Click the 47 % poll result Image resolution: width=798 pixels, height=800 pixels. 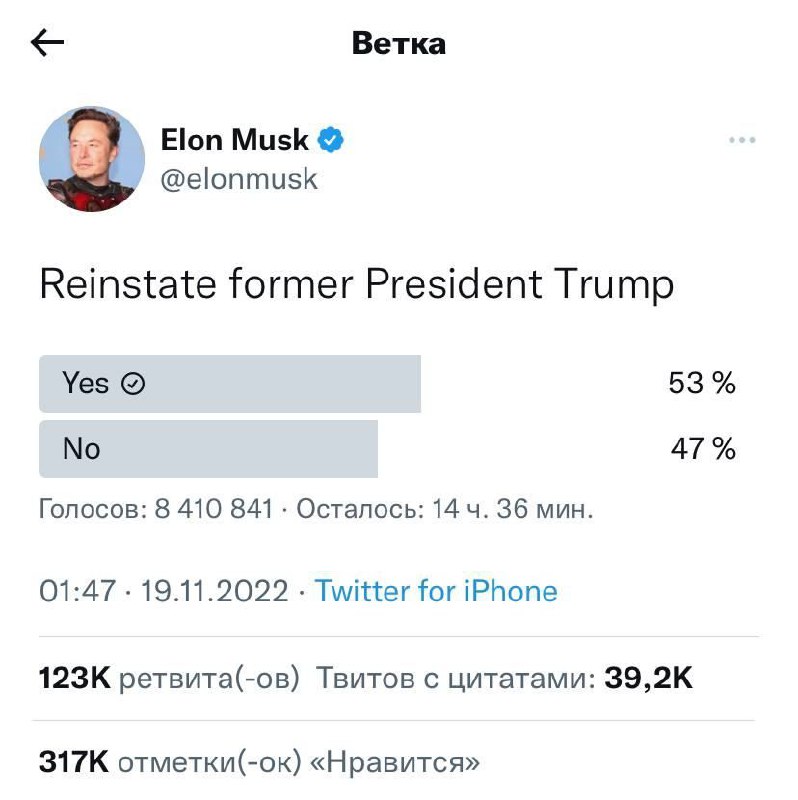[703, 449]
